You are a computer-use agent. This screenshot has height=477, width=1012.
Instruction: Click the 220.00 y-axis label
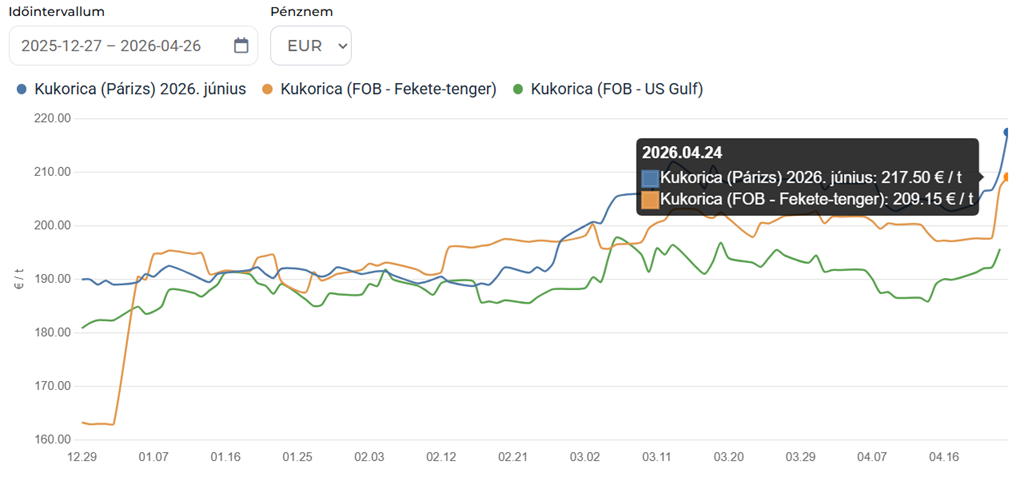(50, 118)
